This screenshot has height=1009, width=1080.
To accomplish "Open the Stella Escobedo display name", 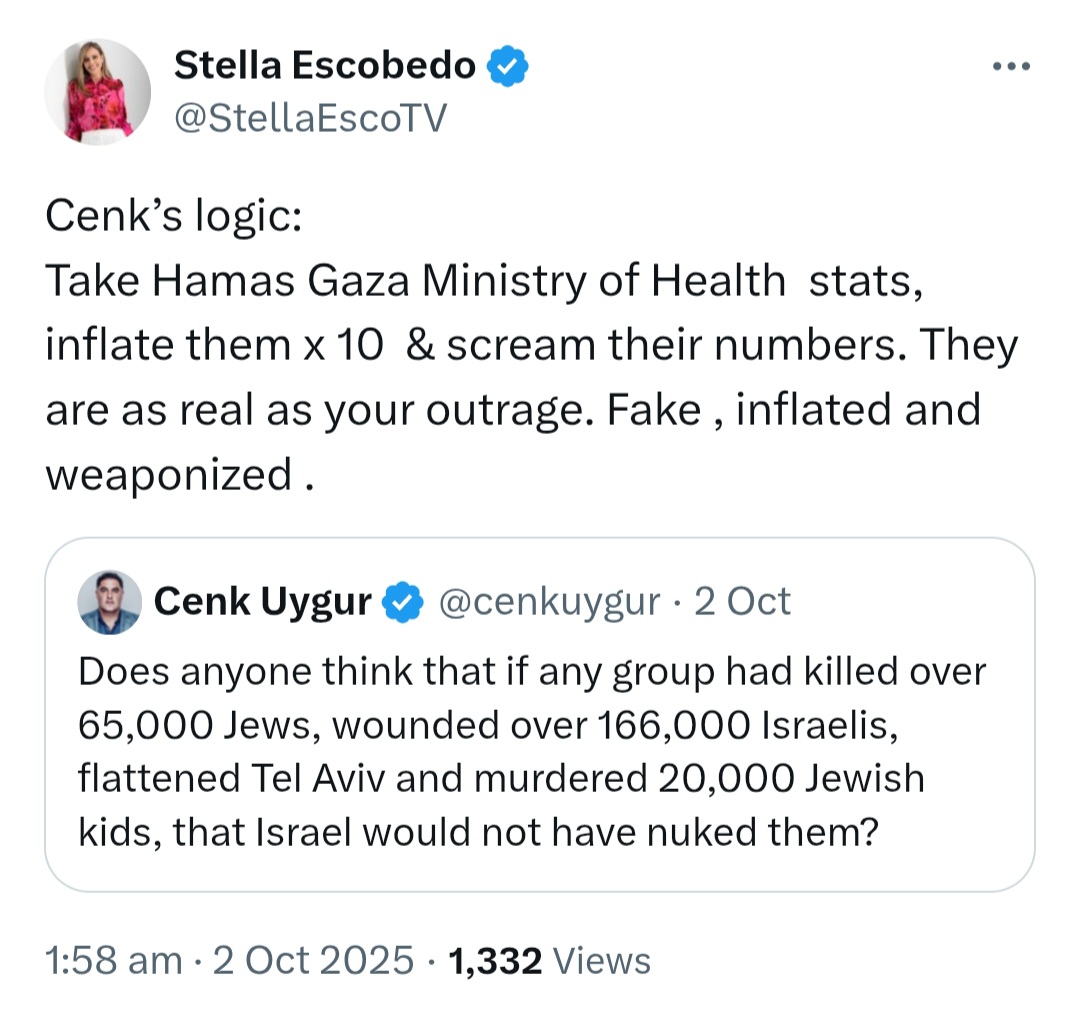I will (324, 65).
